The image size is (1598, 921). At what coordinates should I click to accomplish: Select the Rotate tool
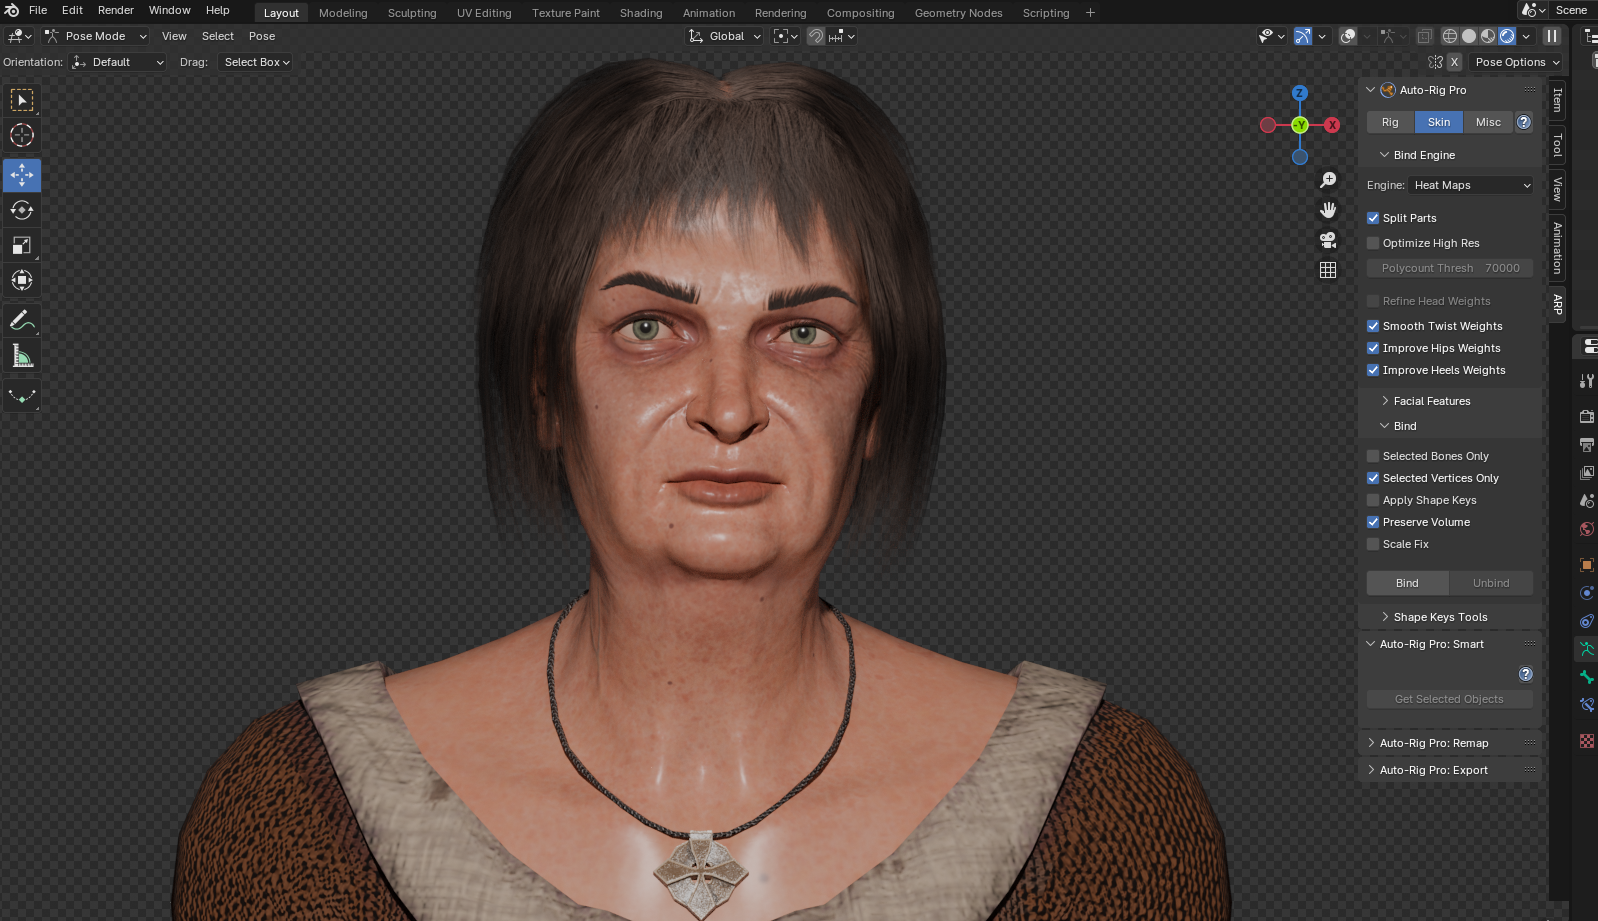(22, 210)
